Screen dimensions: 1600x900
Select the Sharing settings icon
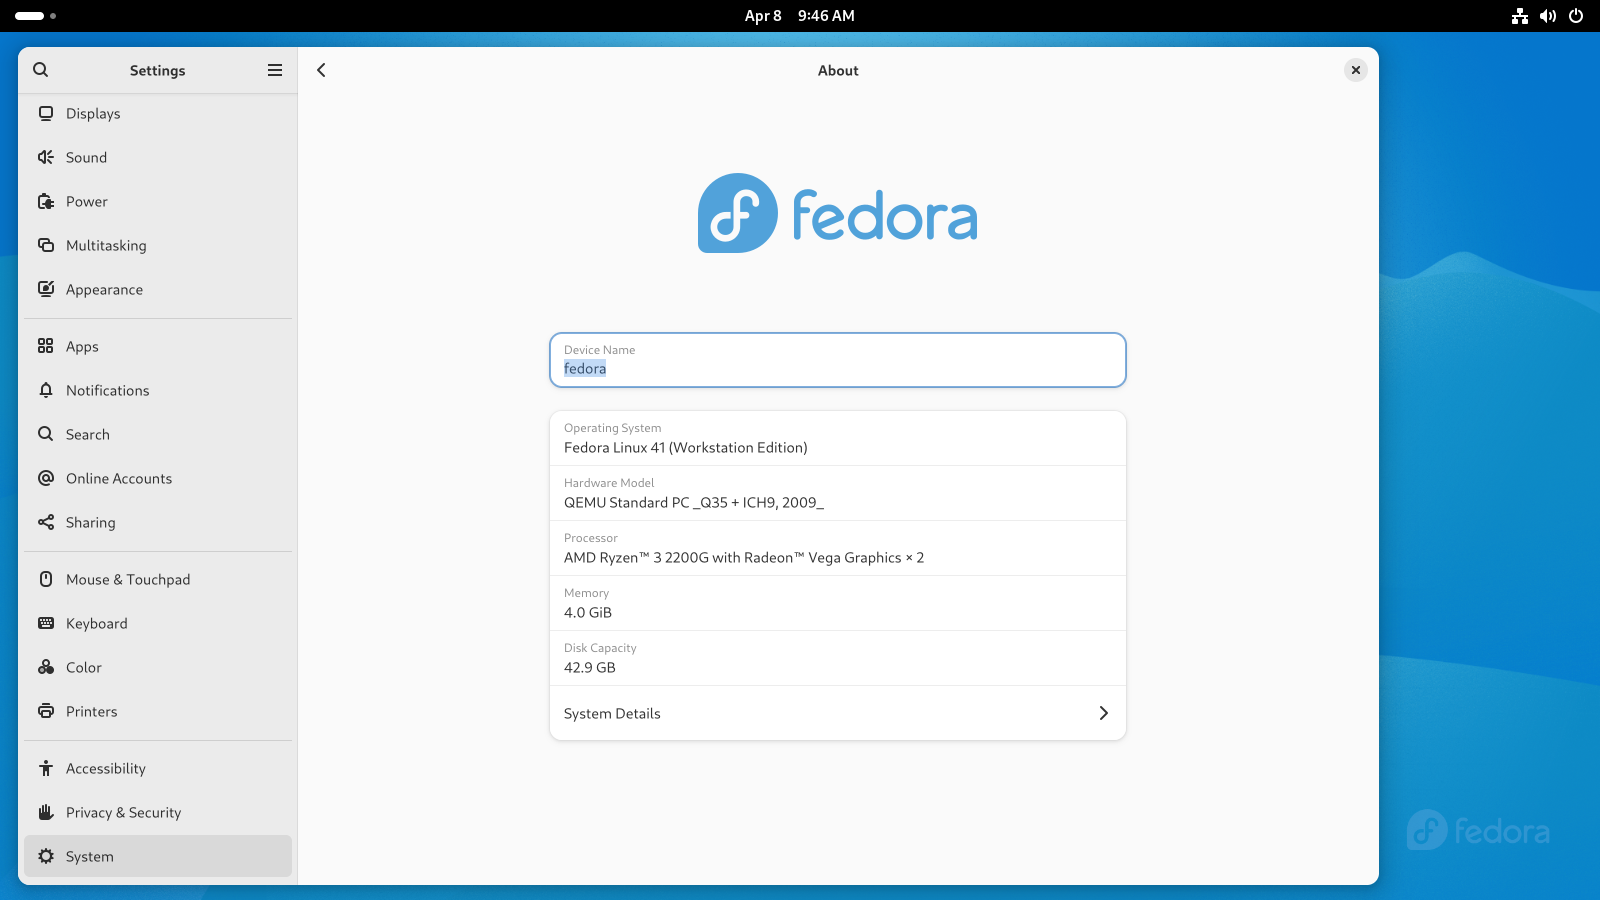46,522
